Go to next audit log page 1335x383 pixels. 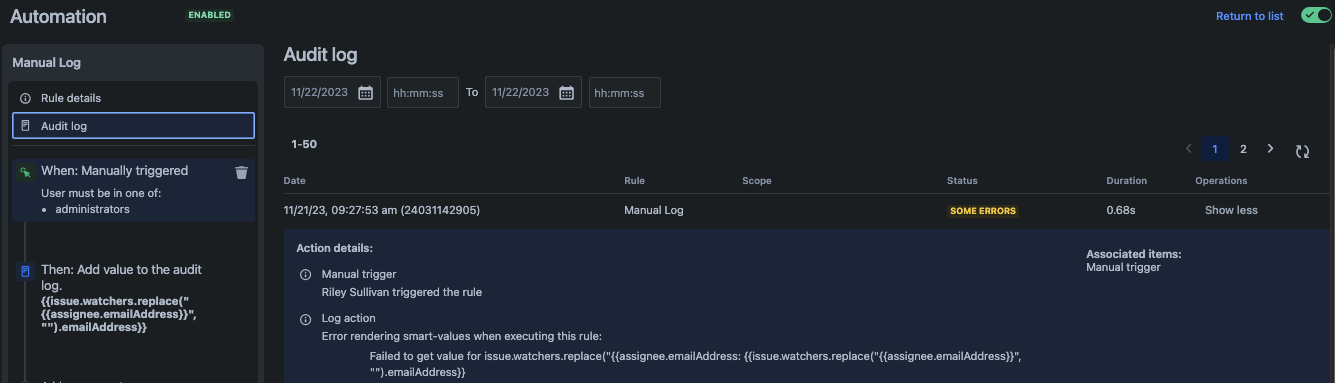[x=1270, y=149]
